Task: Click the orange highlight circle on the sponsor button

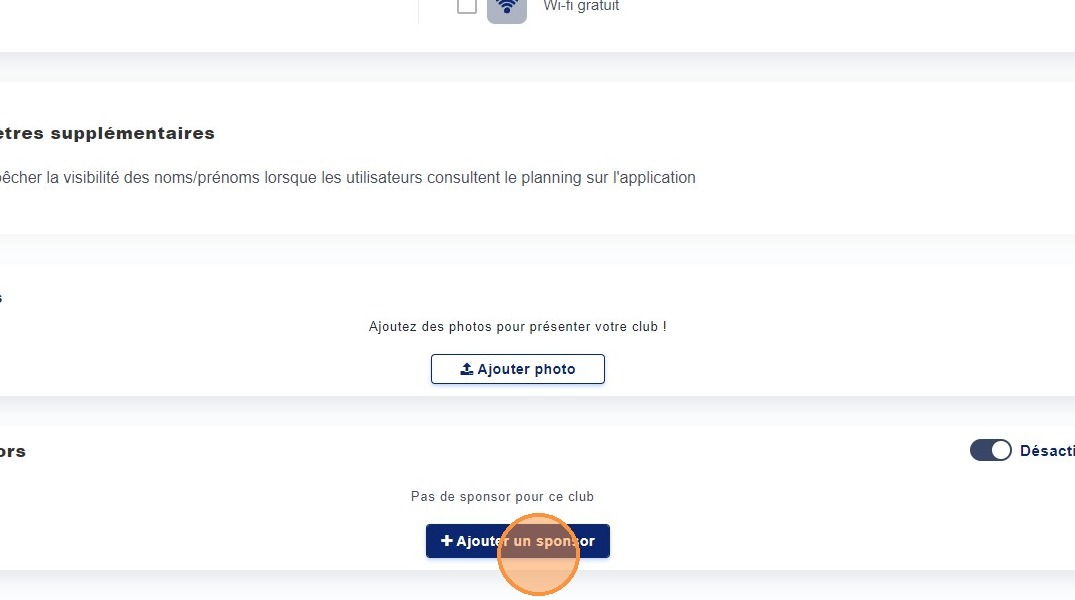Action: pos(538,555)
